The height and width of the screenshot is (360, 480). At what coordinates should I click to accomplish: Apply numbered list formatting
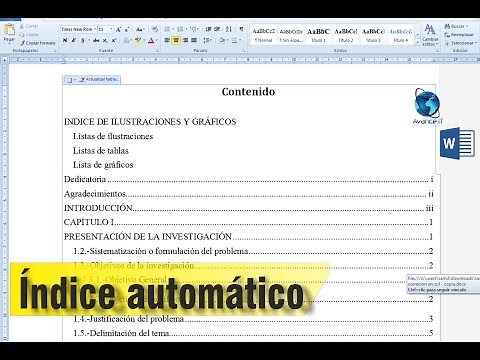pos(181,29)
